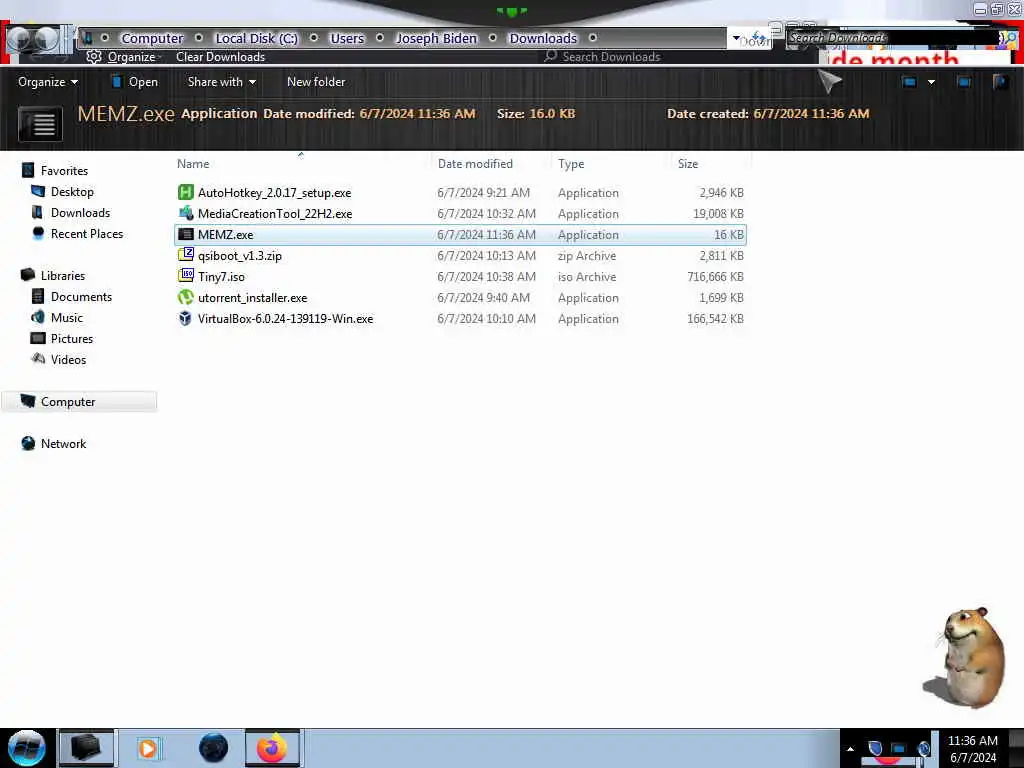Click the Recent Places icon
1024x768 pixels.
click(38, 233)
